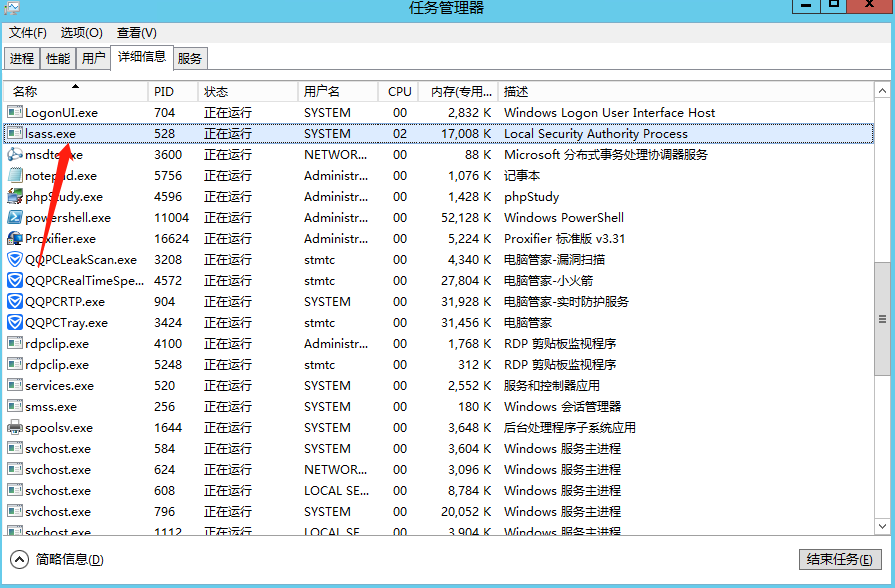Click the notepad.exe notepad icon
The height and width of the screenshot is (588, 895).
pyautogui.click(x=15, y=175)
